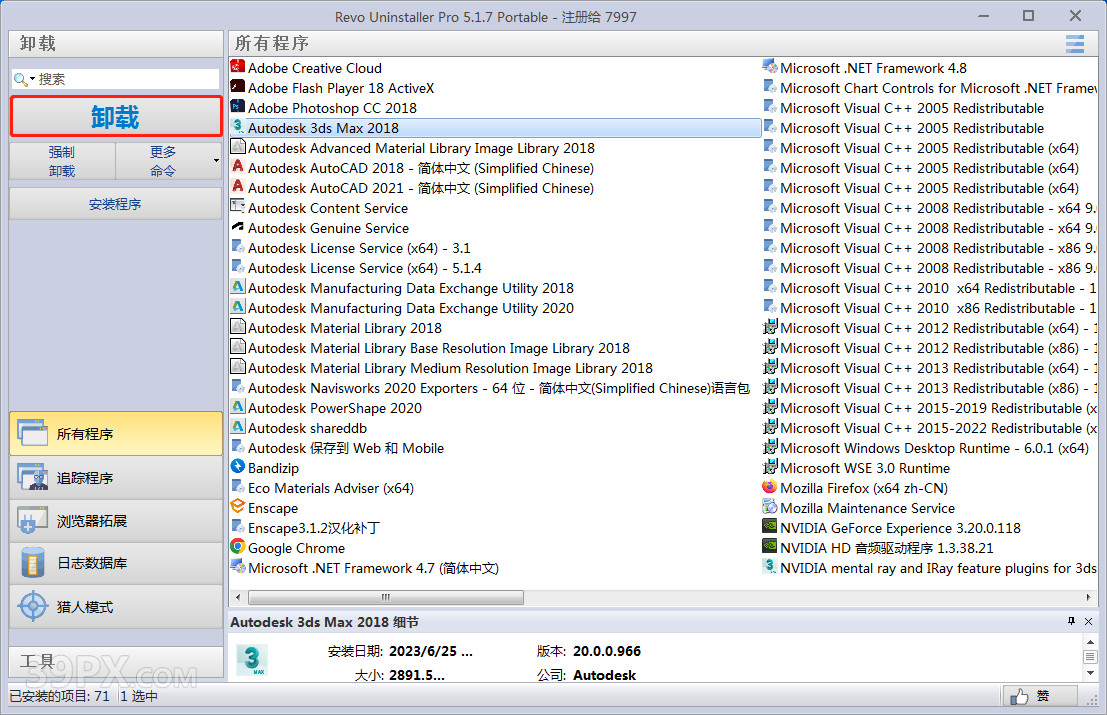Close the details panel
The image size is (1107, 715).
coord(1088,621)
